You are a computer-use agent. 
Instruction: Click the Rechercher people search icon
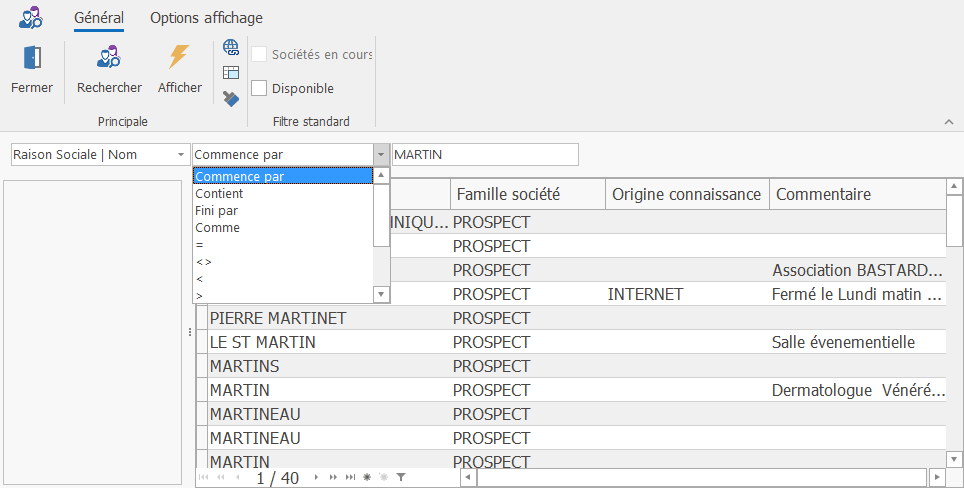pos(109,58)
